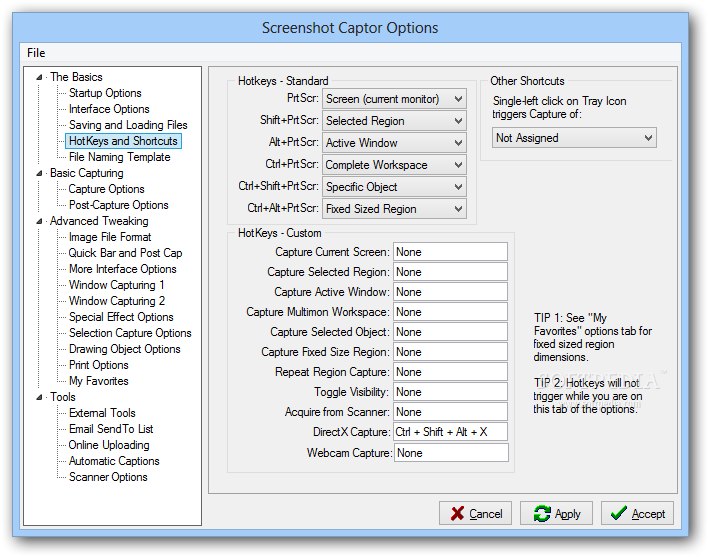
Task: Open Window Capturing 2 page
Action: [x=117, y=301]
